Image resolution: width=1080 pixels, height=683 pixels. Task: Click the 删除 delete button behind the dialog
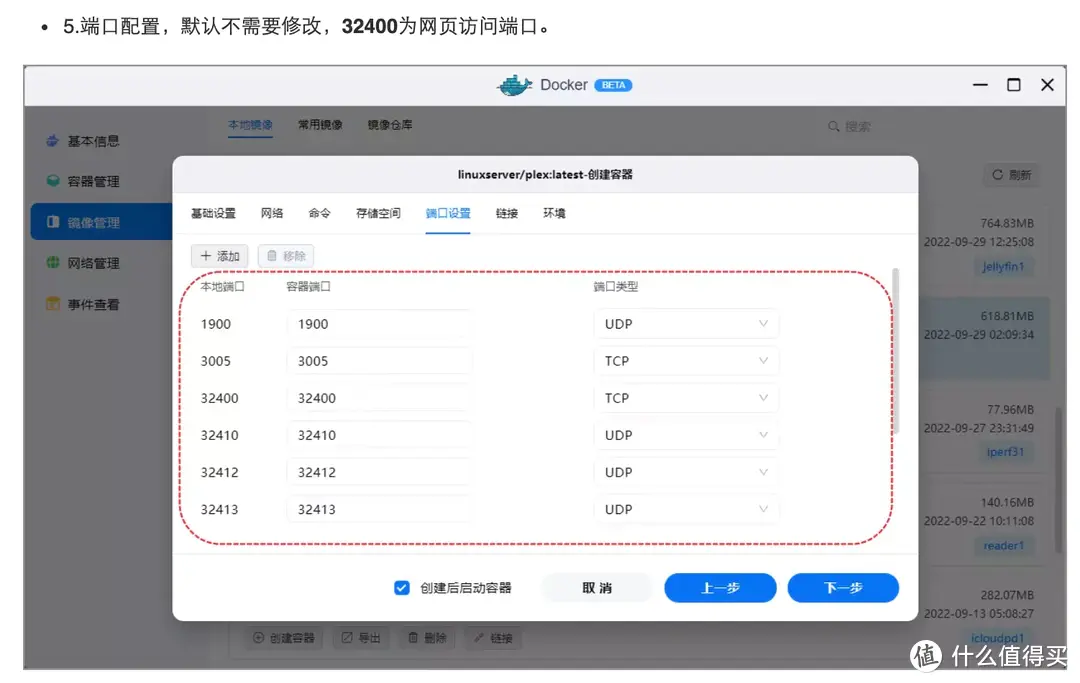(427, 638)
